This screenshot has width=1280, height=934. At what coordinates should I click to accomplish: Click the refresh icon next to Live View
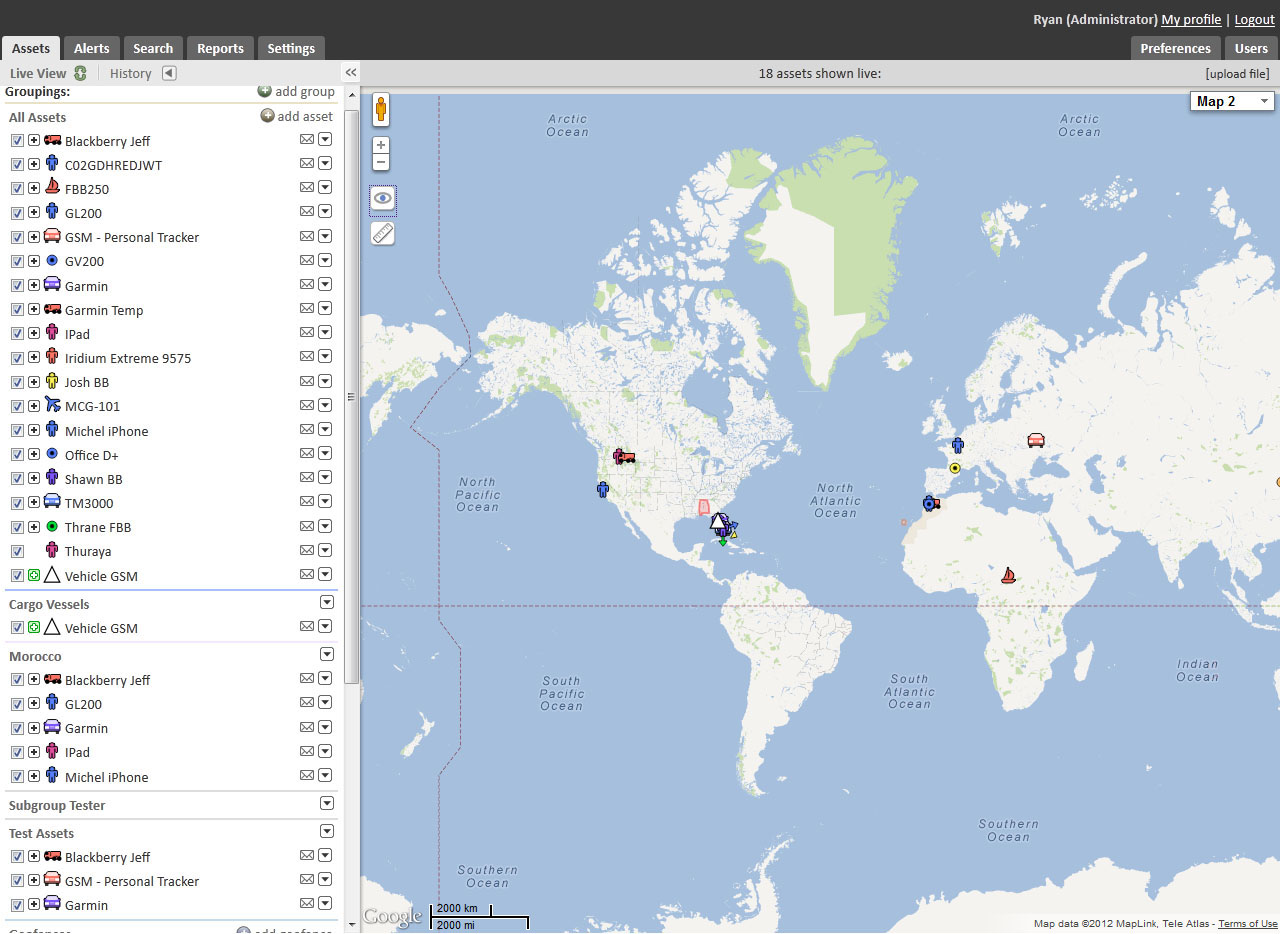pos(80,73)
